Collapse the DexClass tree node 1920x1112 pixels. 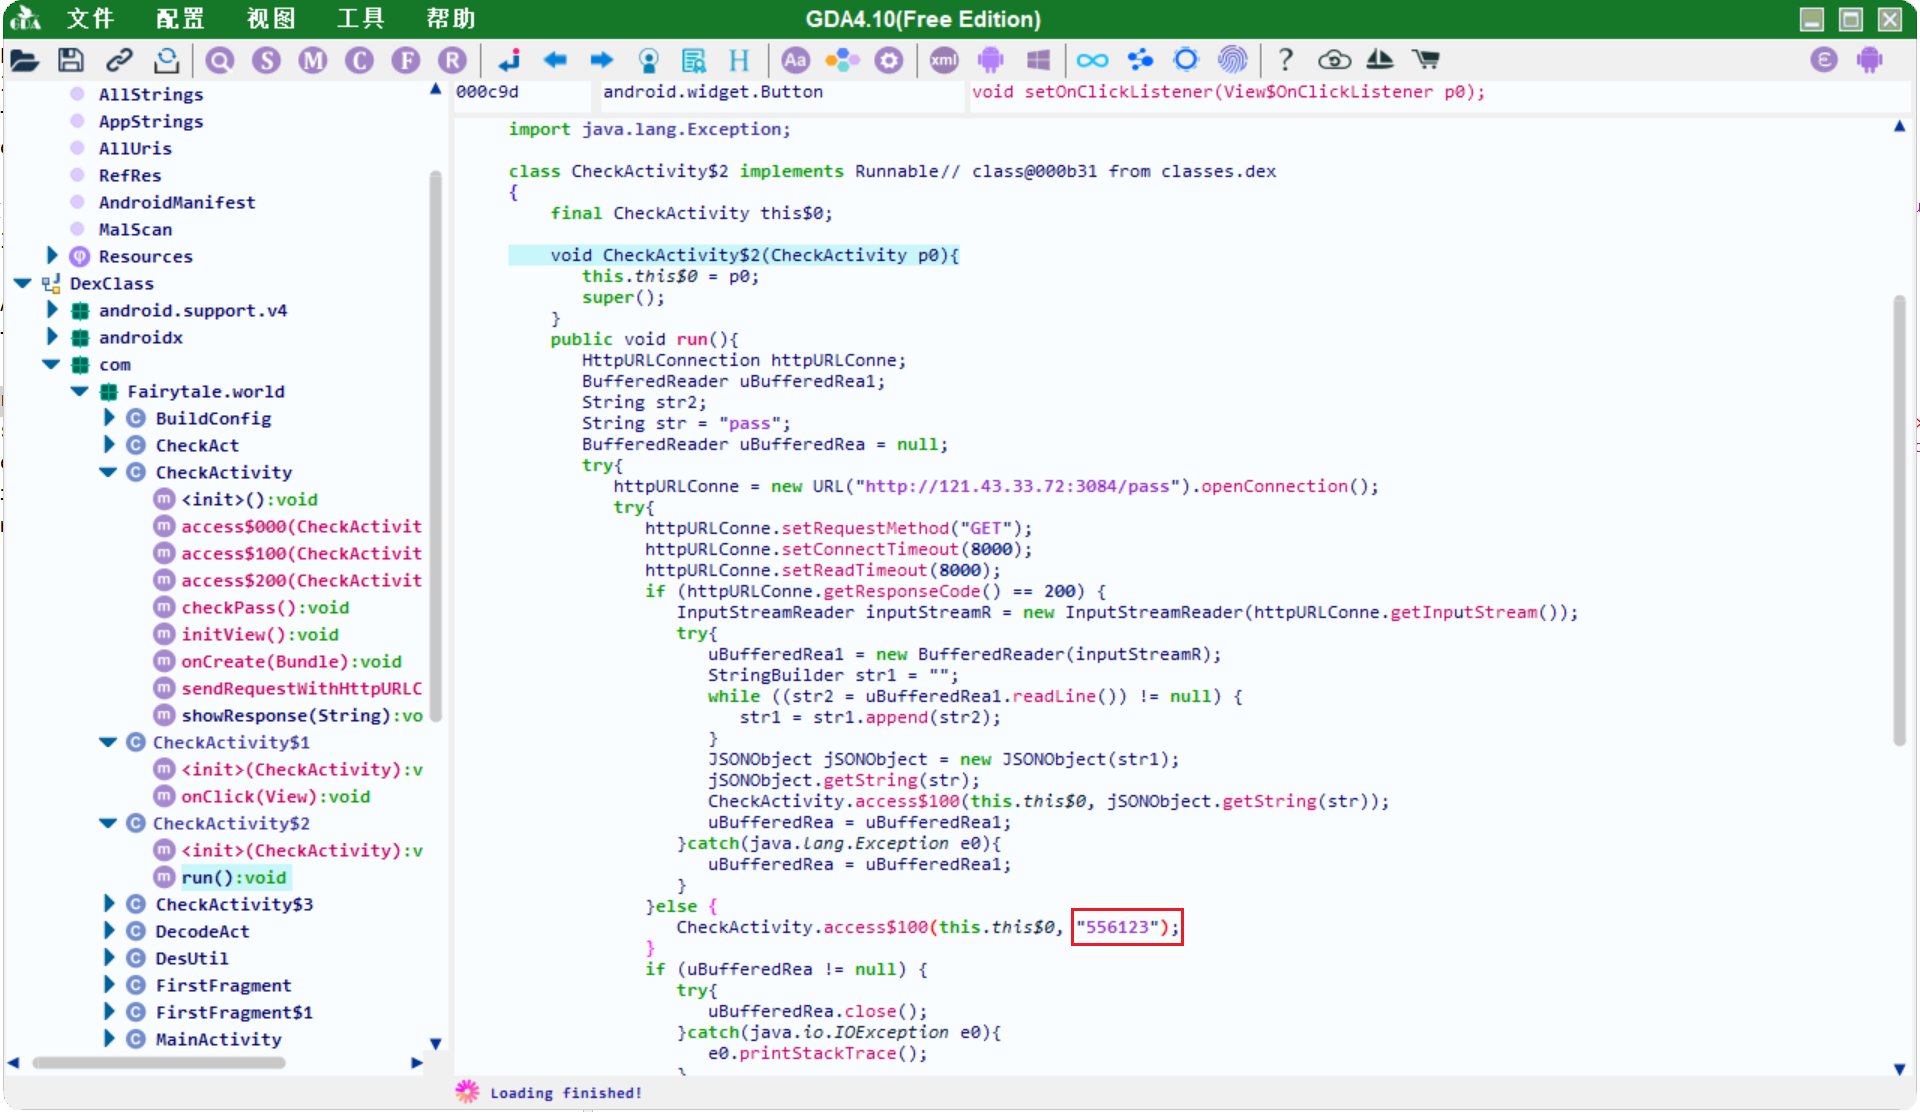tap(22, 284)
